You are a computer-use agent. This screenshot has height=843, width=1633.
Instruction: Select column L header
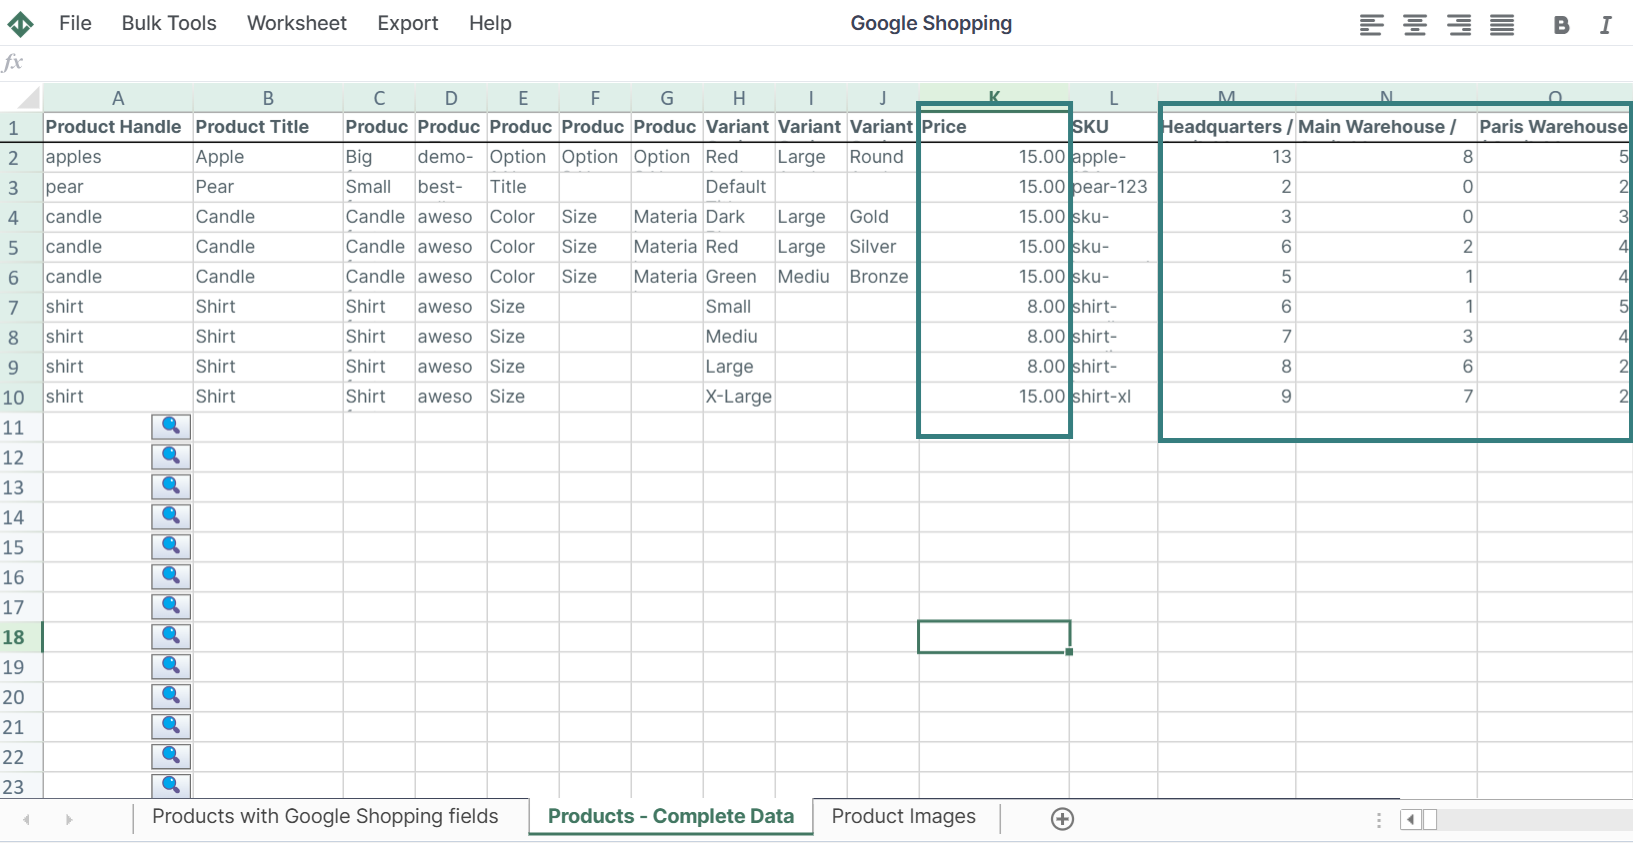tap(1114, 98)
